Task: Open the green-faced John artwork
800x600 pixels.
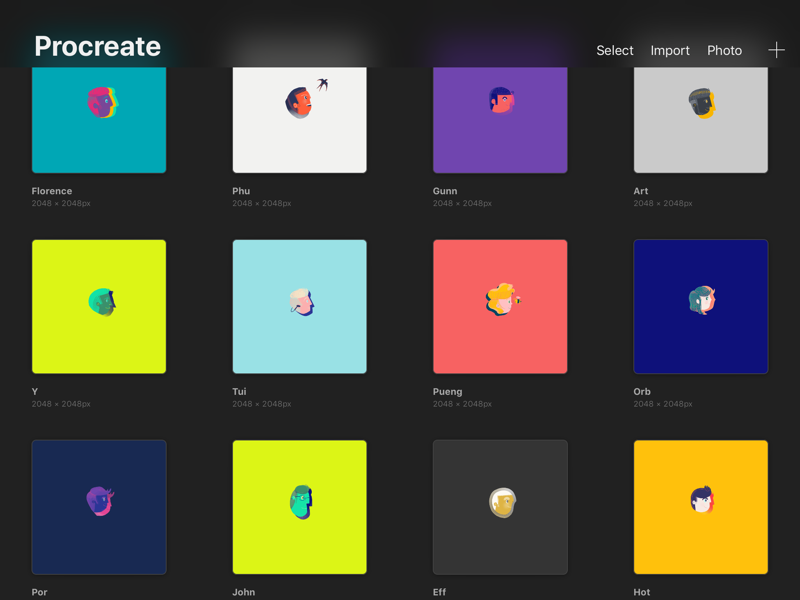Action: [x=299, y=506]
